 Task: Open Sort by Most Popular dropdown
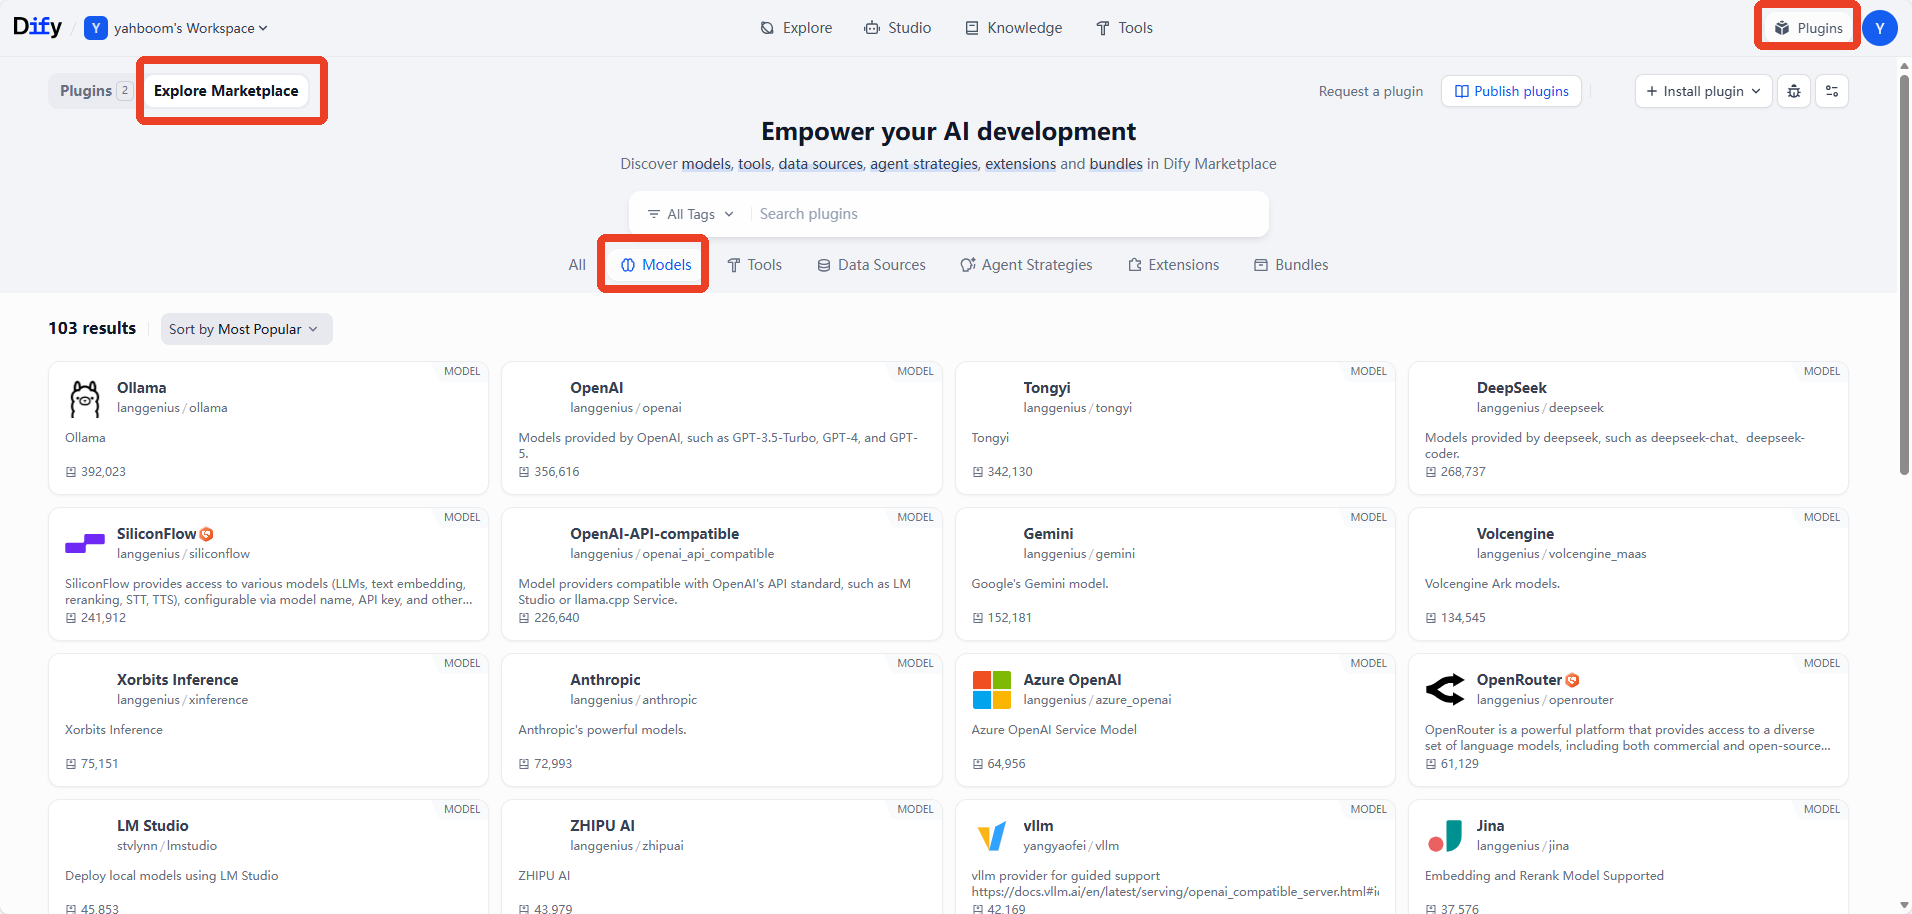click(x=246, y=329)
